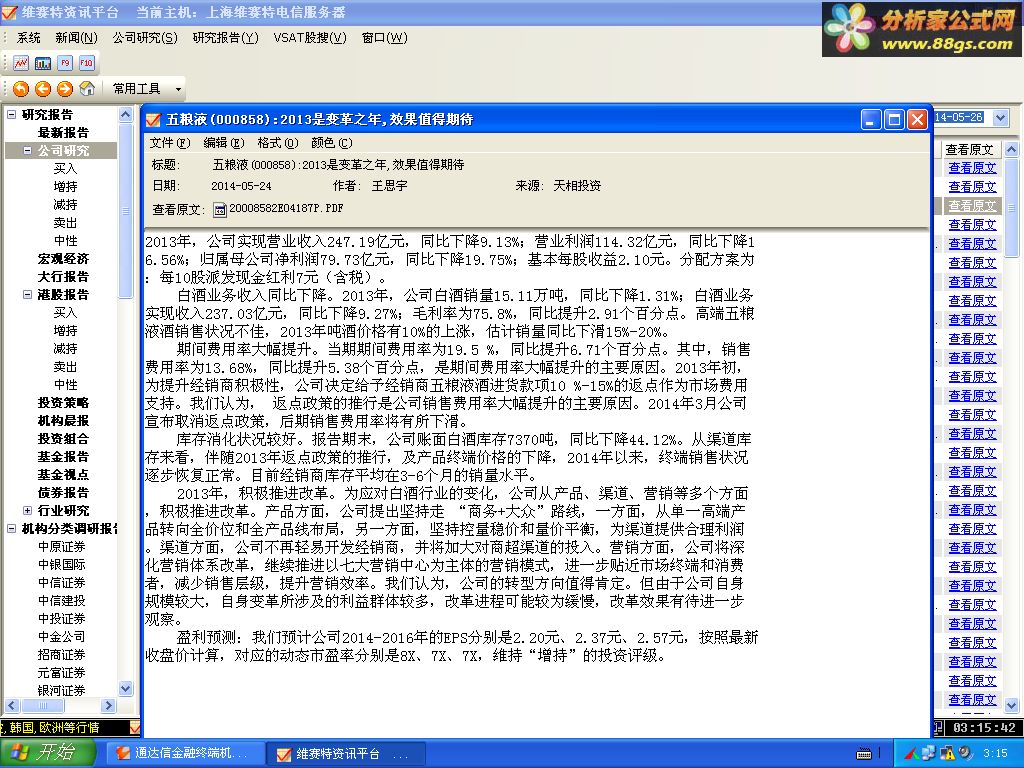Open the date dropdown showing 14-05-26
The width and height of the screenshot is (1024, 768).
pos(1000,118)
